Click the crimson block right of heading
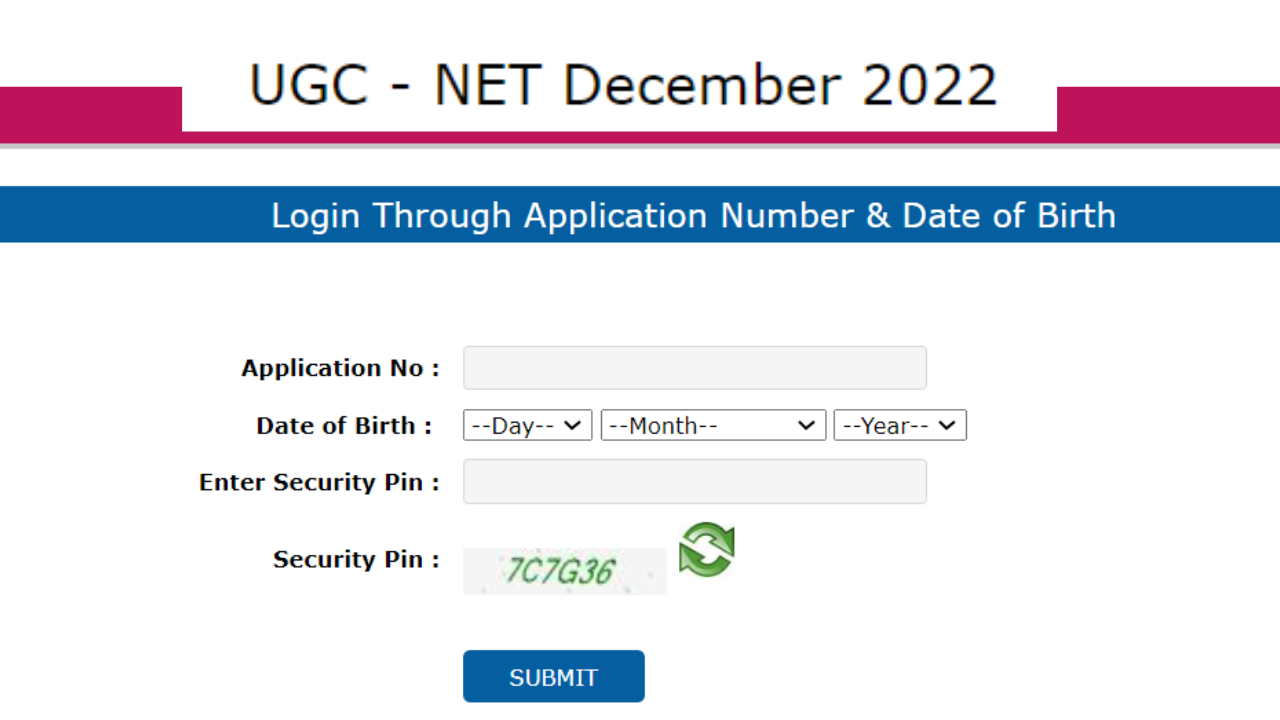The image size is (1280, 720). pyautogui.click(x=1168, y=114)
